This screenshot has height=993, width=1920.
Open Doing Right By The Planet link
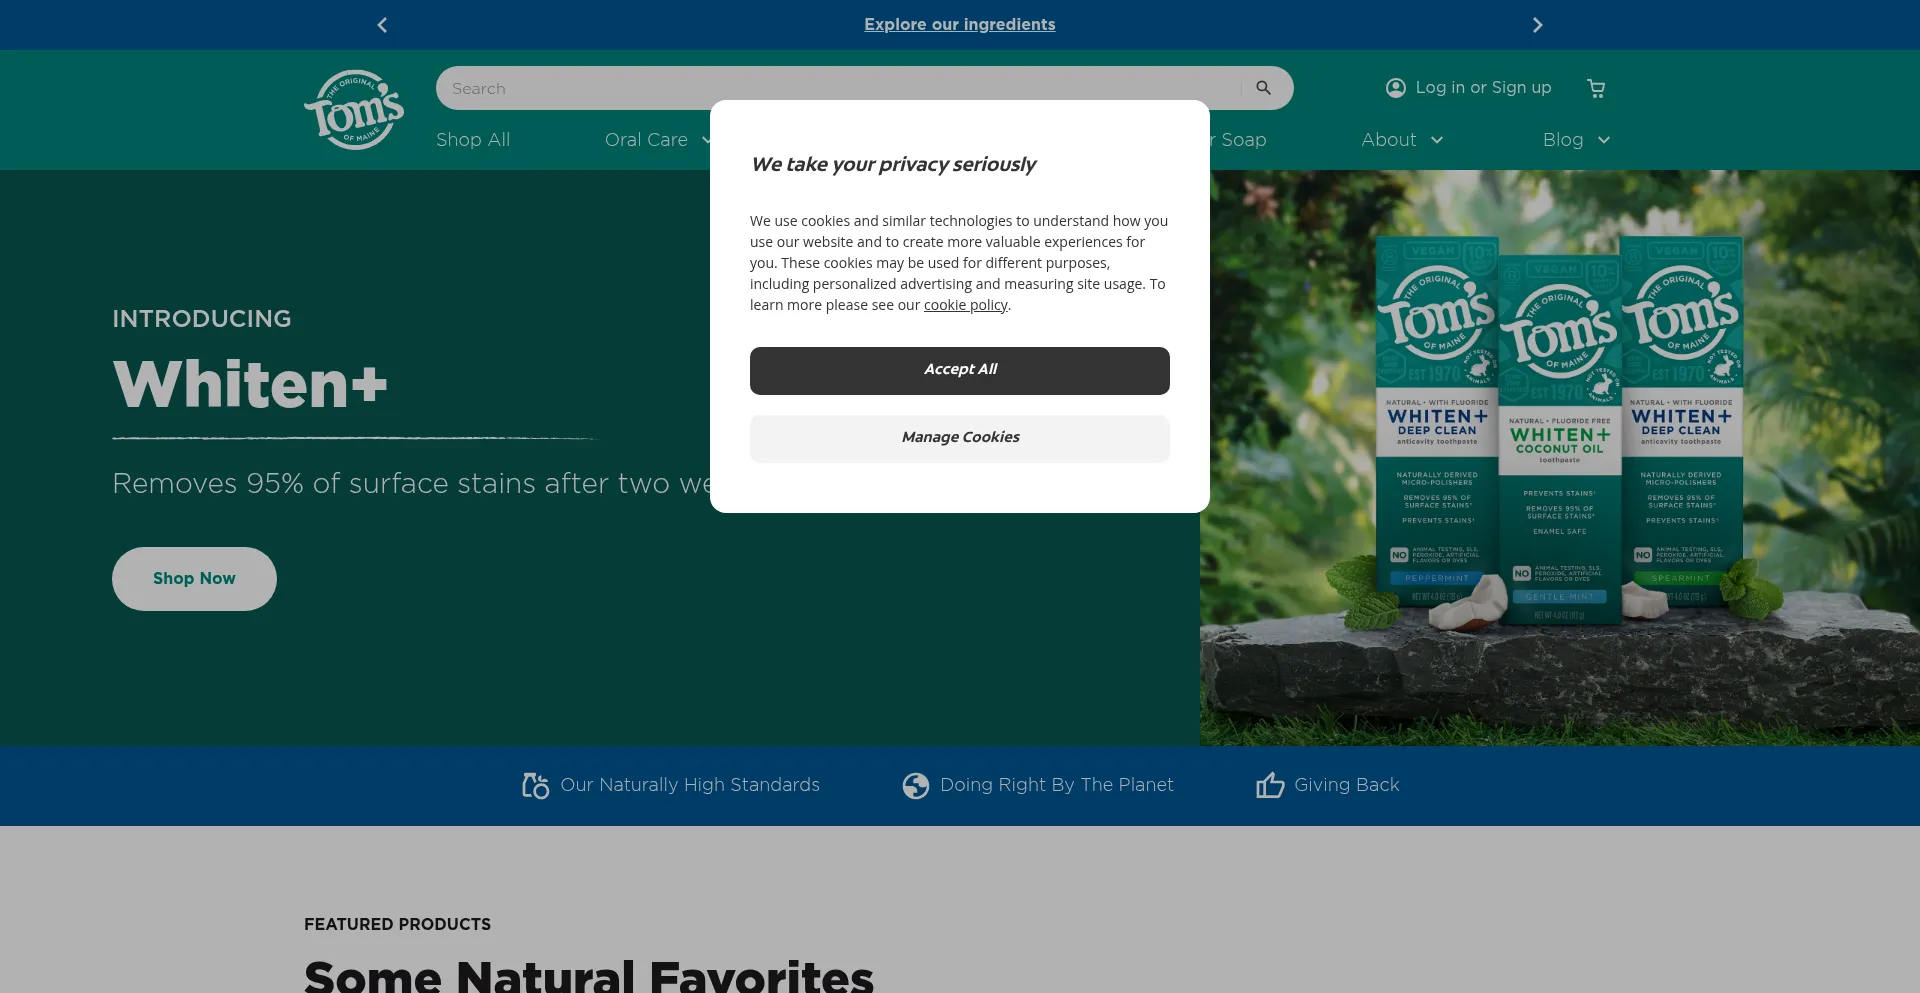click(1057, 786)
